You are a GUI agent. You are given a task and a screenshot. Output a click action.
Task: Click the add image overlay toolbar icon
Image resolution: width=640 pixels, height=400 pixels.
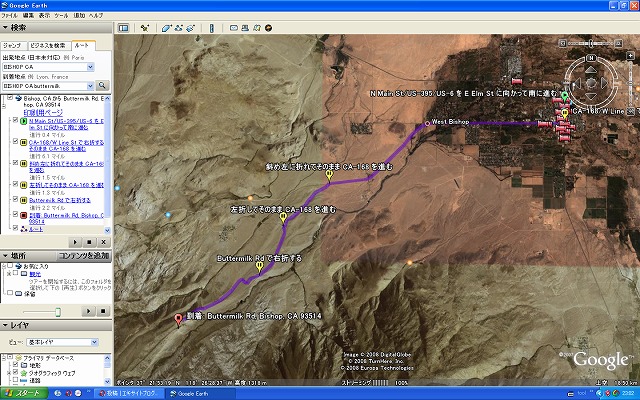[191, 28]
